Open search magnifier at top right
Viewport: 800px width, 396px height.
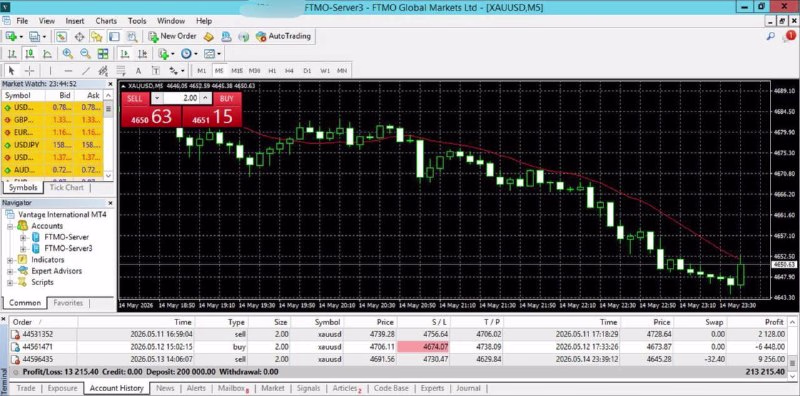(x=771, y=36)
